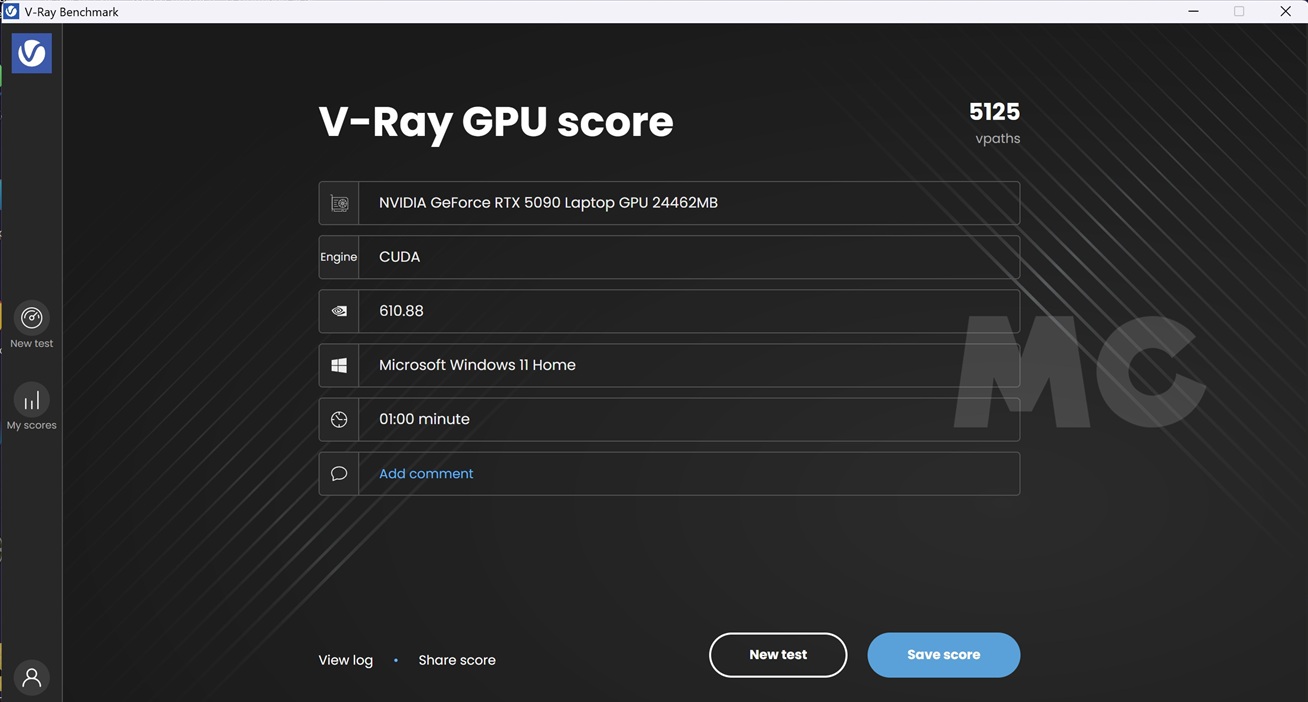The image size is (1308, 702).
Task: Click the clock duration icon
Action: [339, 419]
